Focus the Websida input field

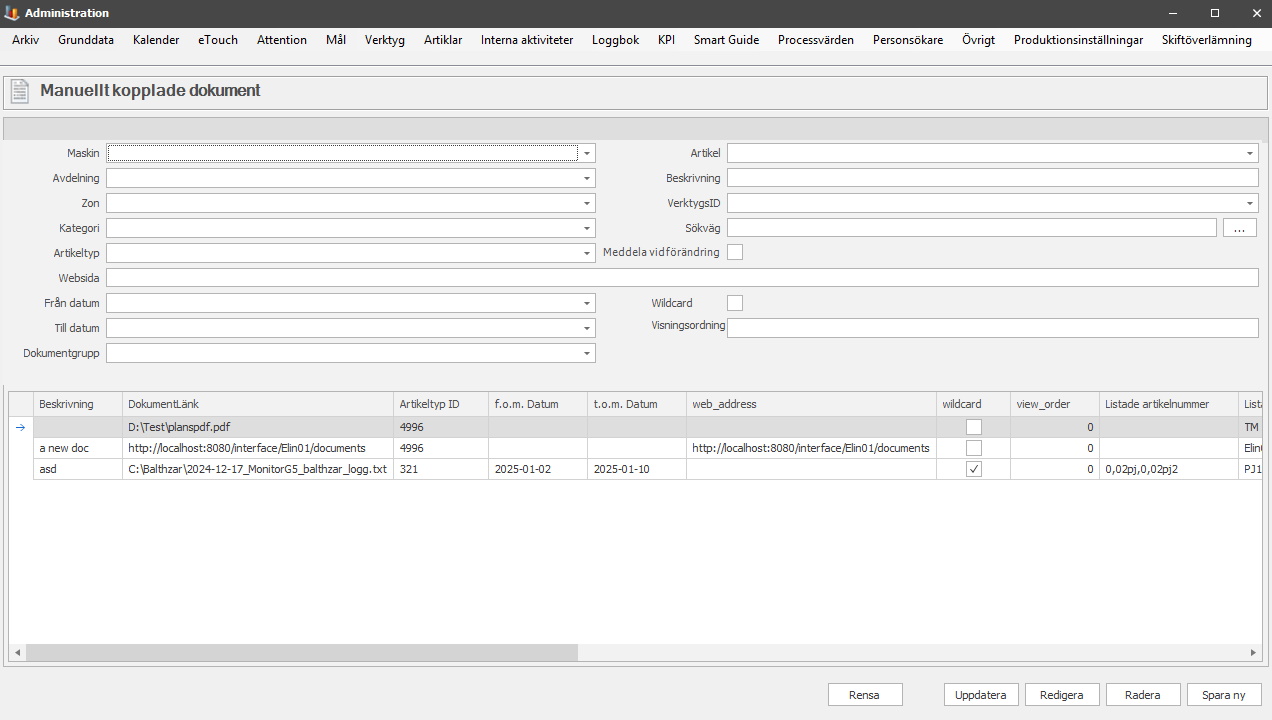tap(682, 278)
